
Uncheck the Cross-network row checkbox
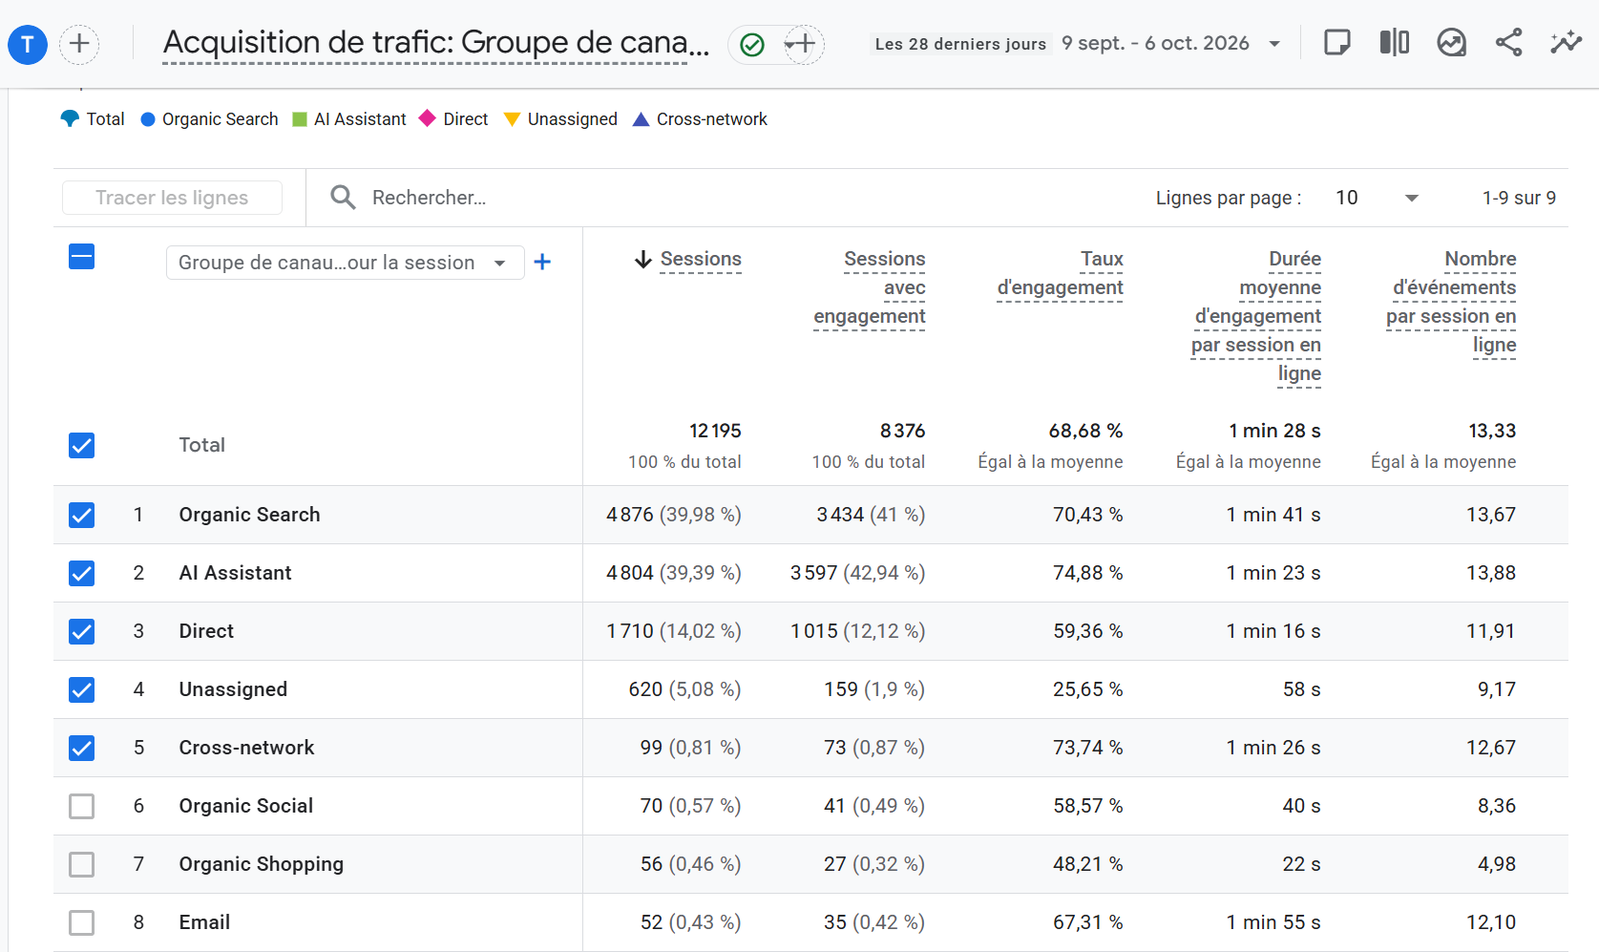(x=82, y=748)
